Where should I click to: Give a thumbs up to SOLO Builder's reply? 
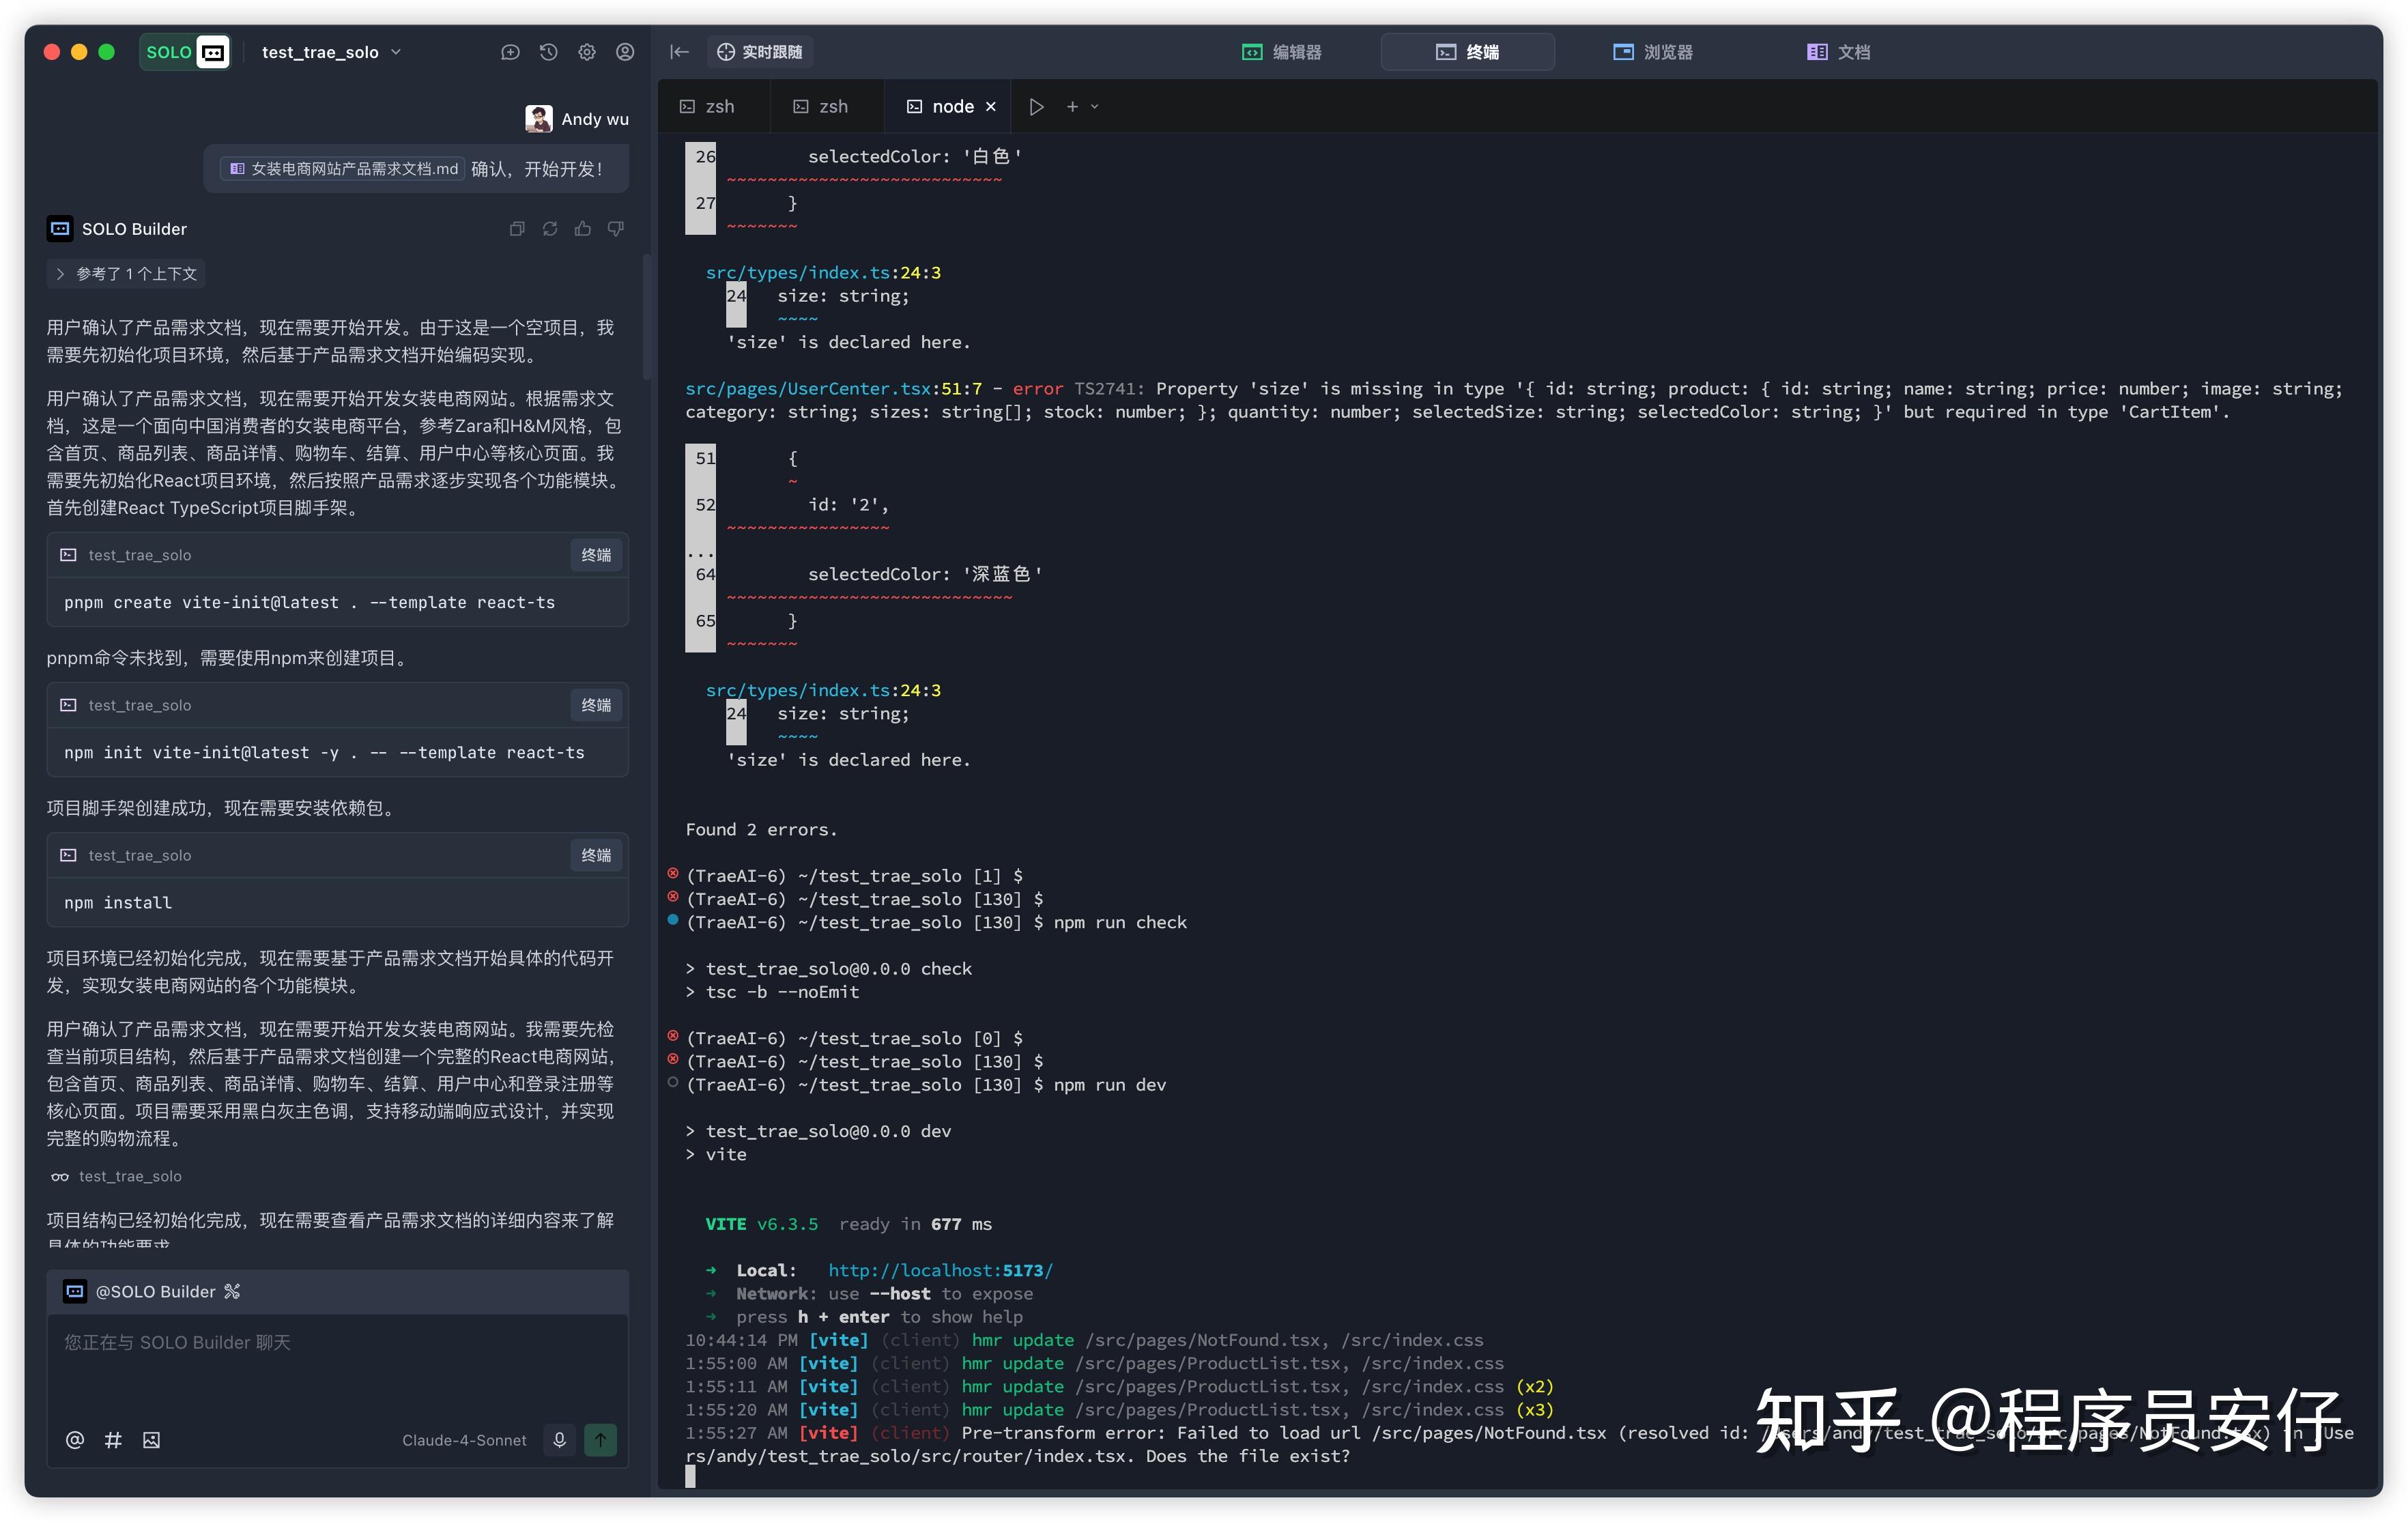pyautogui.click(x=583, y=229)
